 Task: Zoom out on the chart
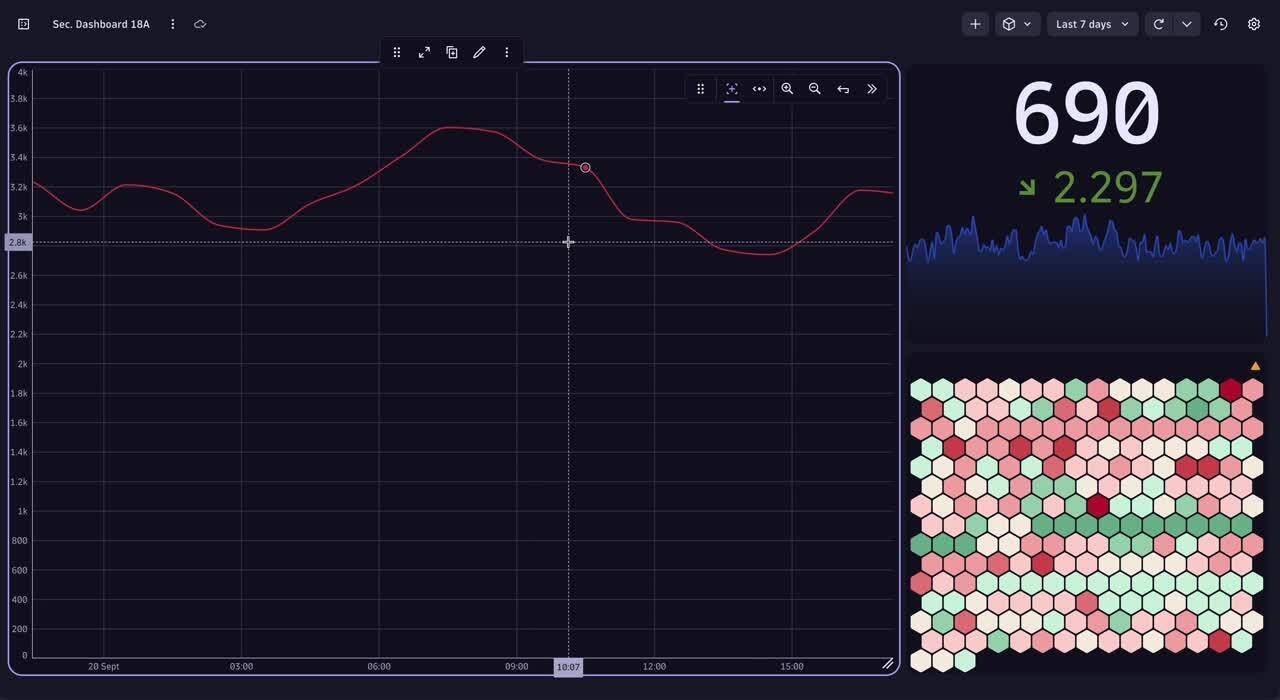click(x=815, y=89)
